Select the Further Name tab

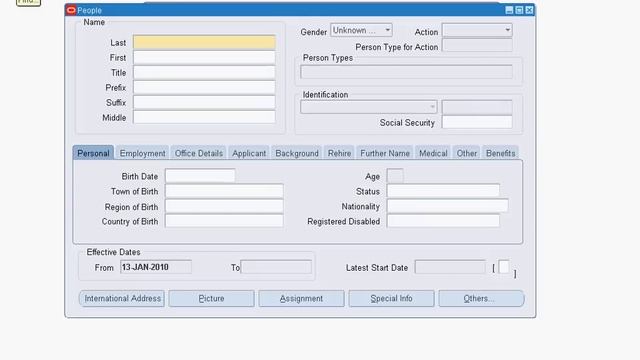click(x=385, y=153)
